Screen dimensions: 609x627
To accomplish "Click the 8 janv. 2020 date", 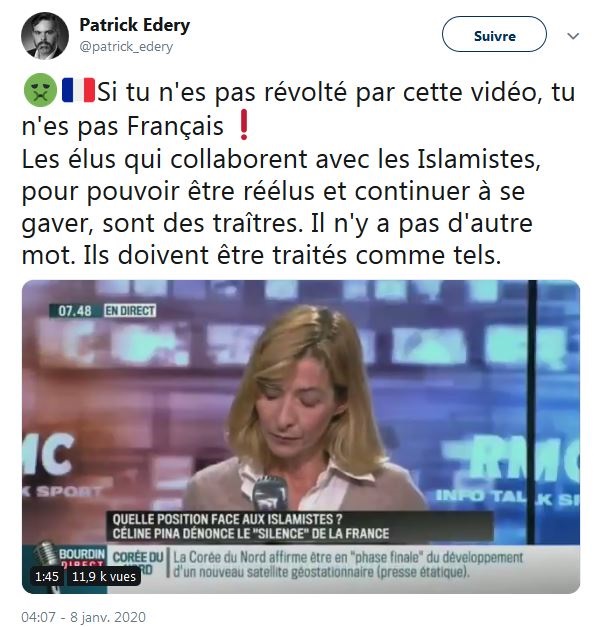I will 108,617.
